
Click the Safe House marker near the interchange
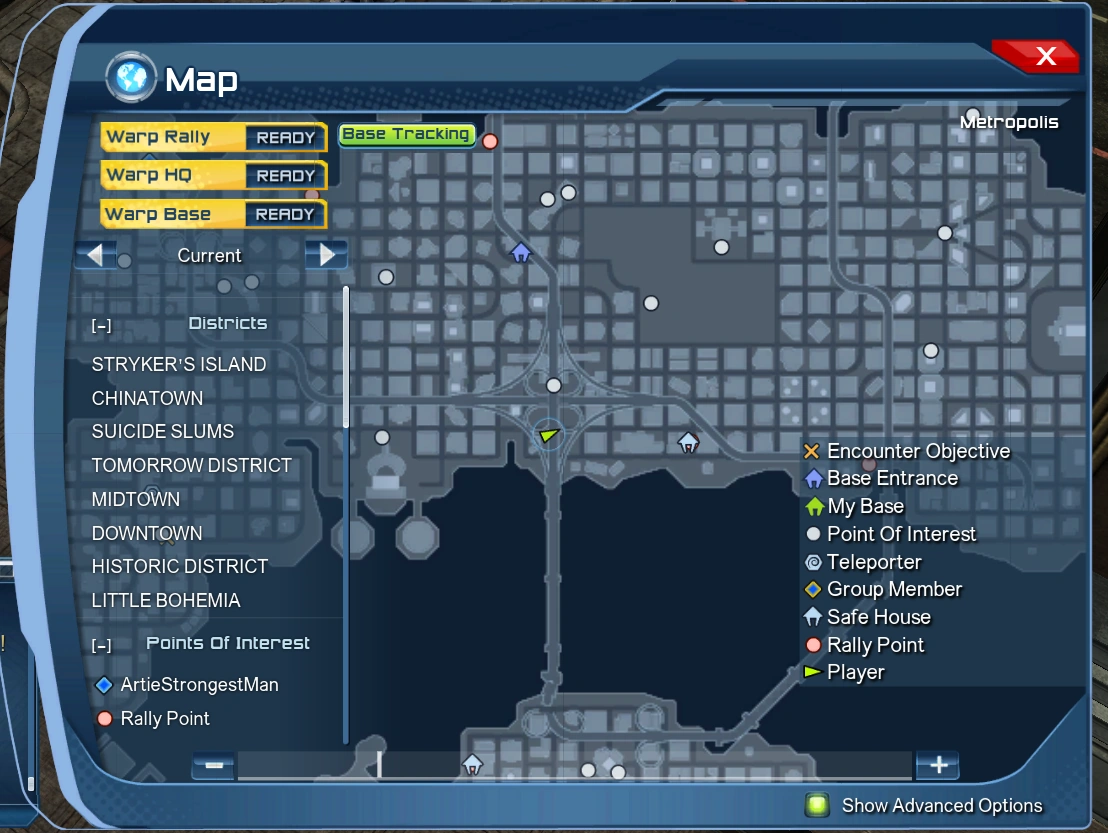click(x=688, y=443)
